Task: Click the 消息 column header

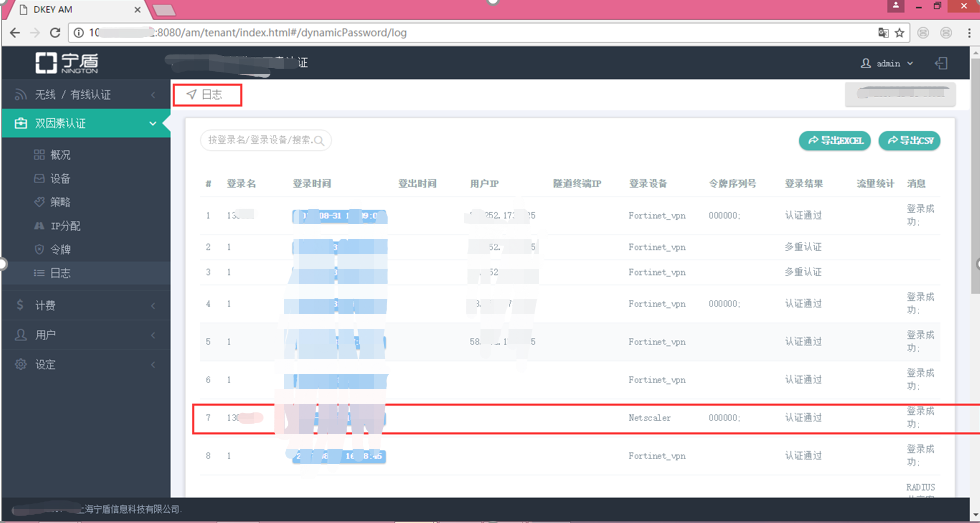Action: [916, 184]
